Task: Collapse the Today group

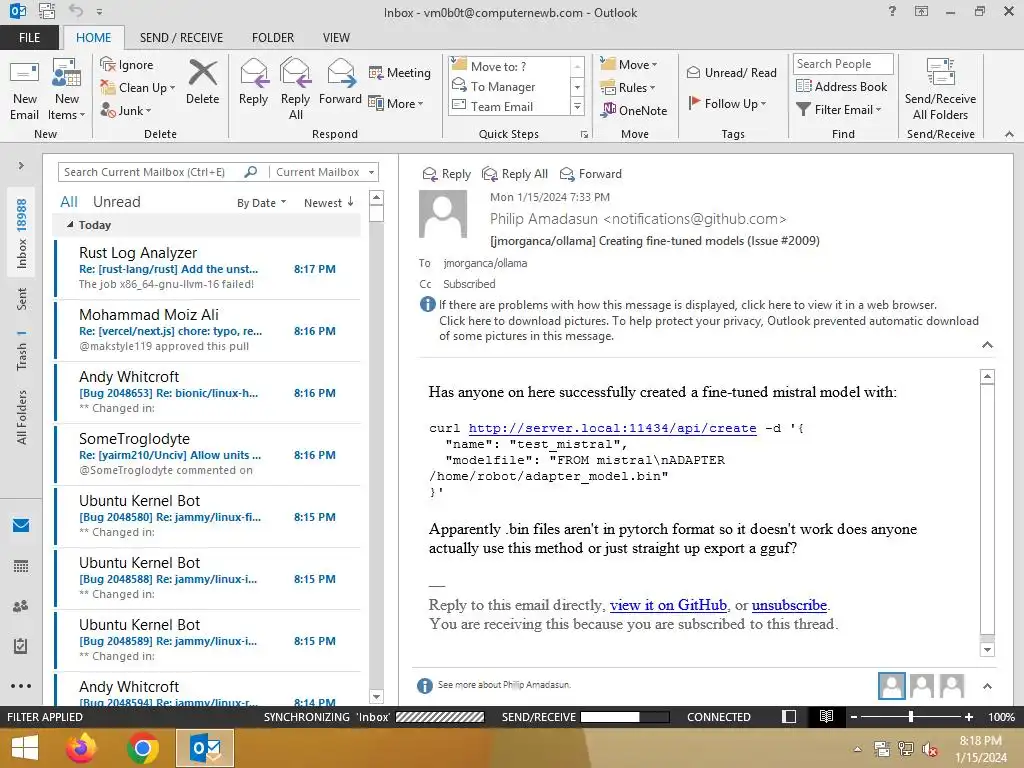Action: point(70,225)
